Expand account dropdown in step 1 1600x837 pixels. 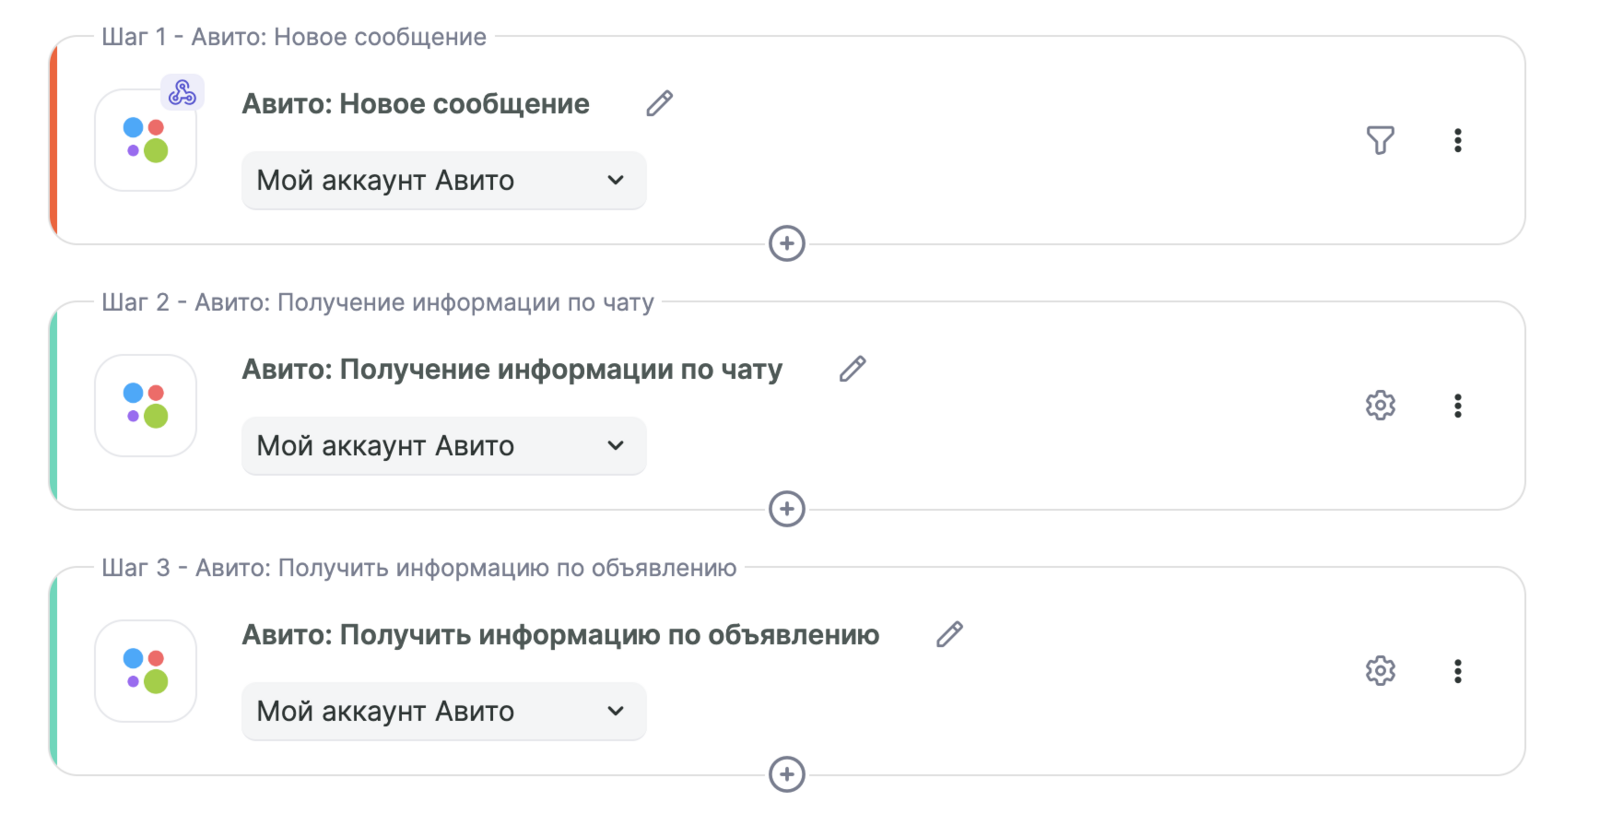[443, 180]
